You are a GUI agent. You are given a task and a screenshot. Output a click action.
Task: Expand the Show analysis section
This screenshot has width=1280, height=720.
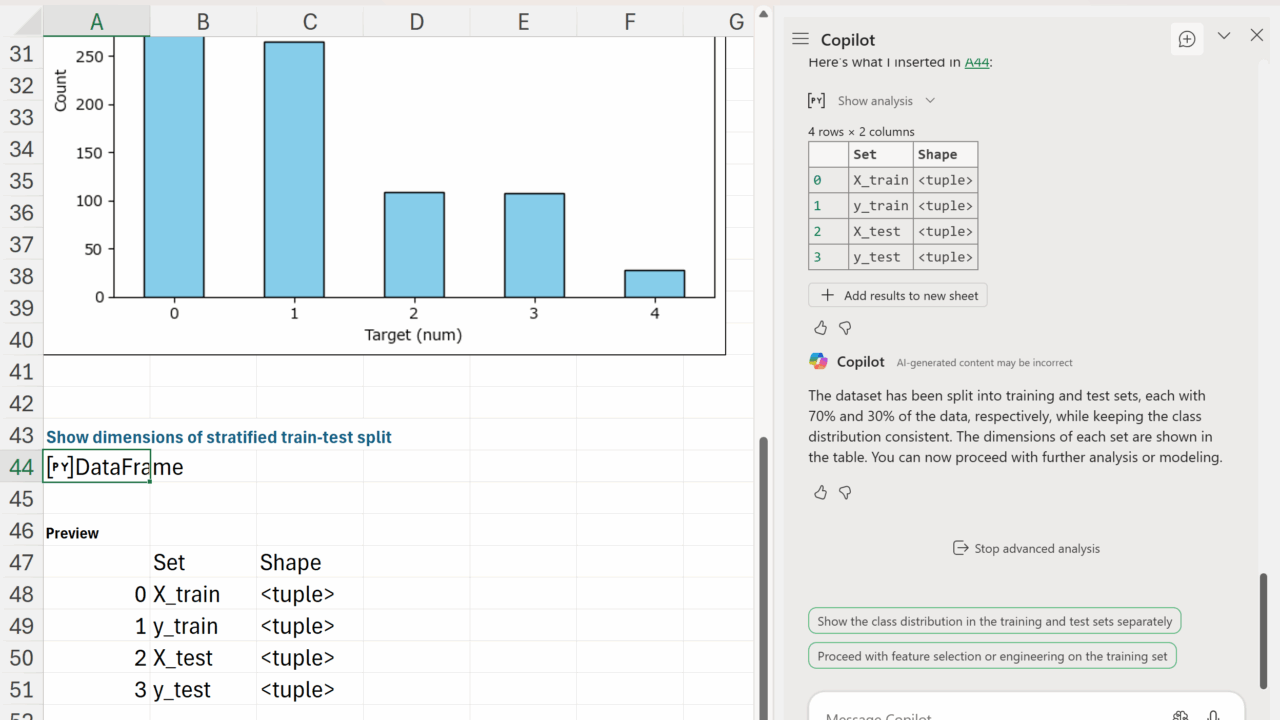click(x=886, y=101)
